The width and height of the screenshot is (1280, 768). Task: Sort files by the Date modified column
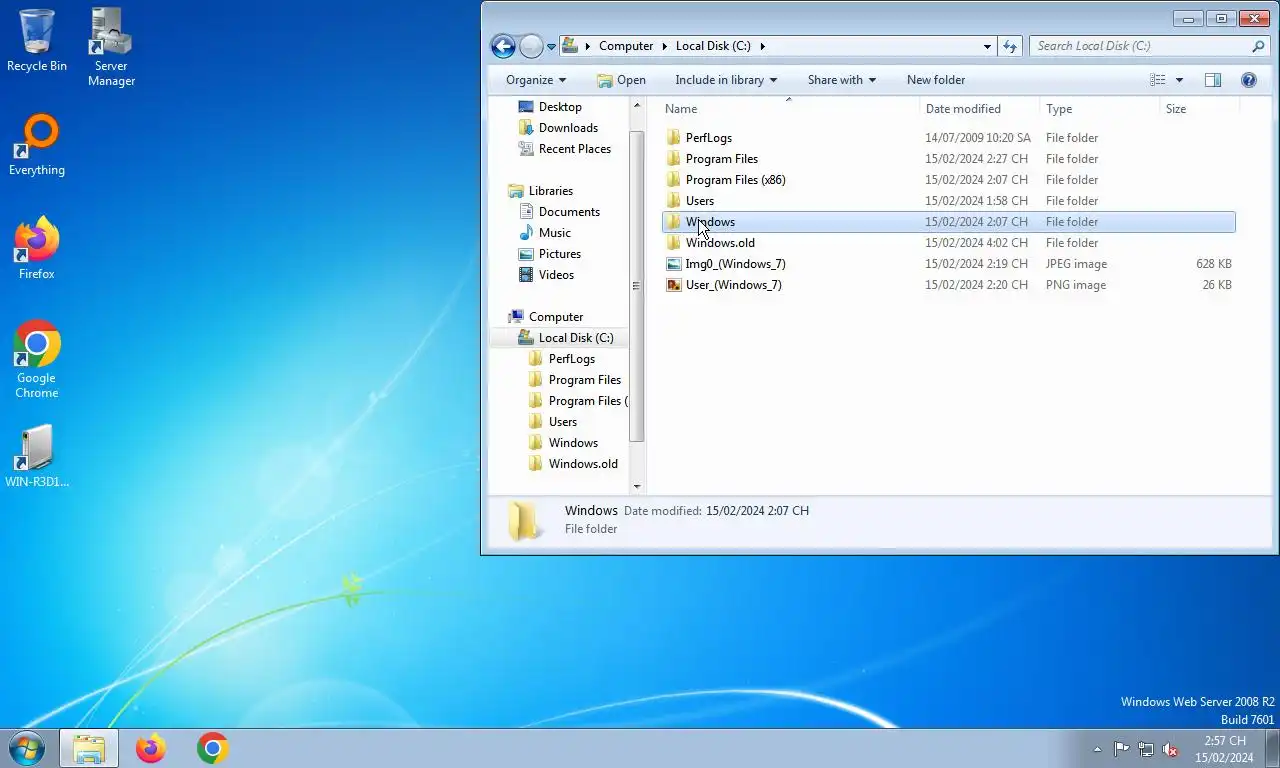[979, 109]
